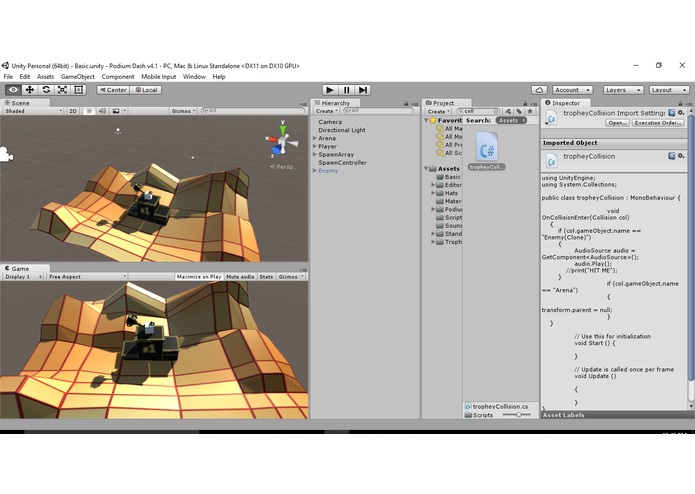Open the Layout dropdown

[669, 90]
